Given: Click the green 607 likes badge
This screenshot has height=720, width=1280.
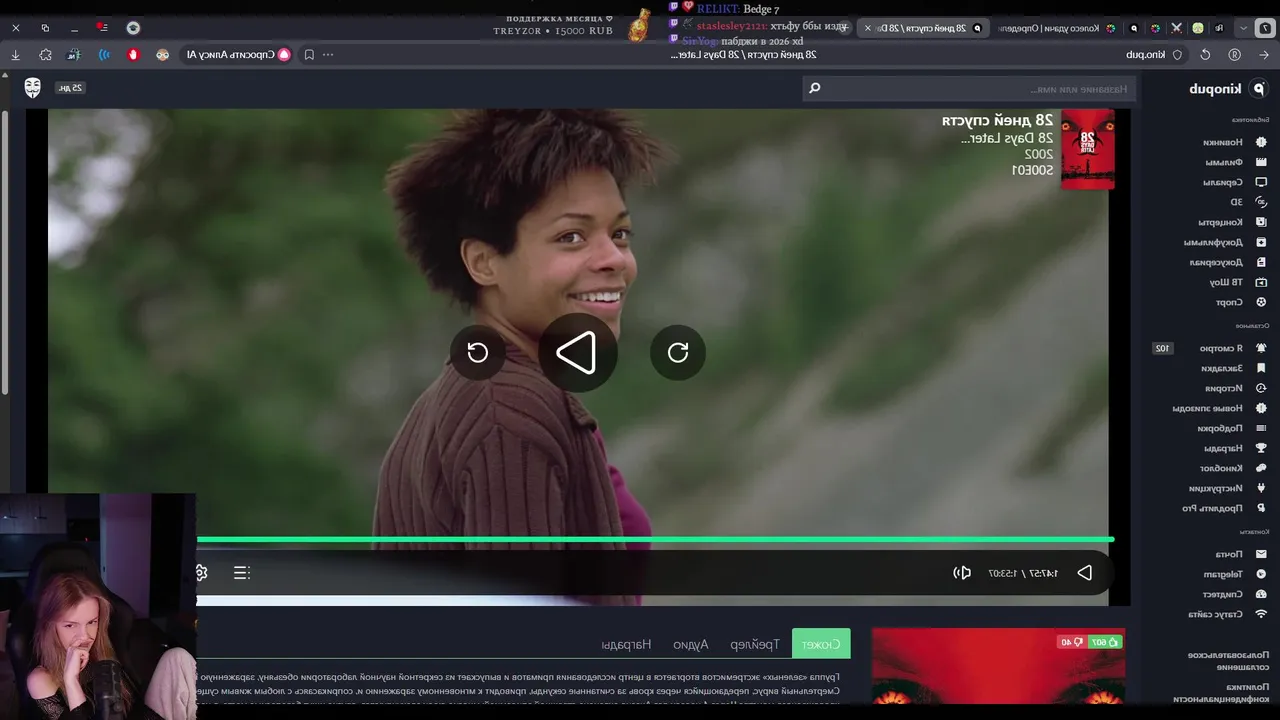Looking at the screenshot, I should click(1105, 642).
